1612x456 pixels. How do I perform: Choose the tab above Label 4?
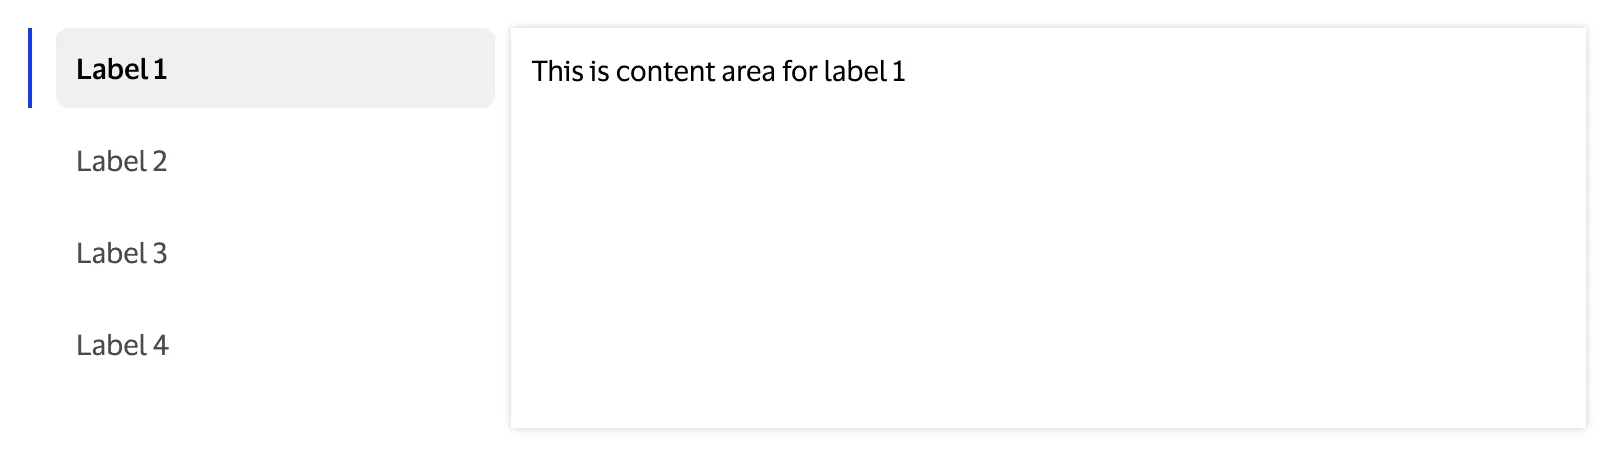(121, 253)
